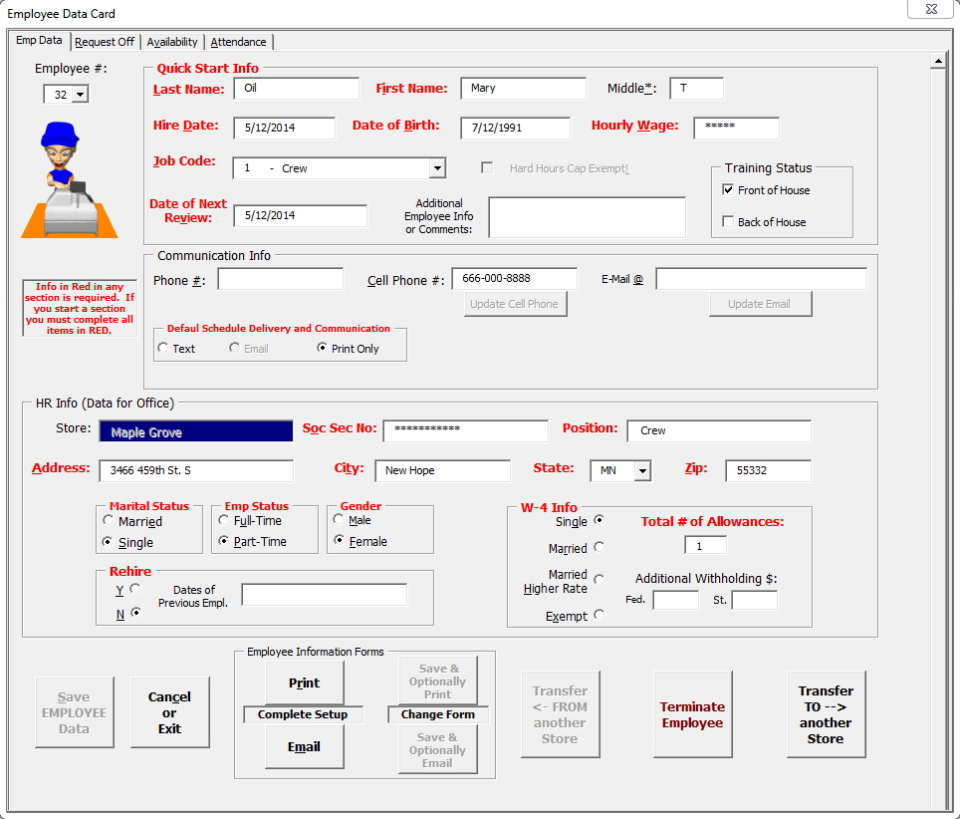Click Transfer TO another Store
The image size is (960, 819).
(x=826, y=712)
